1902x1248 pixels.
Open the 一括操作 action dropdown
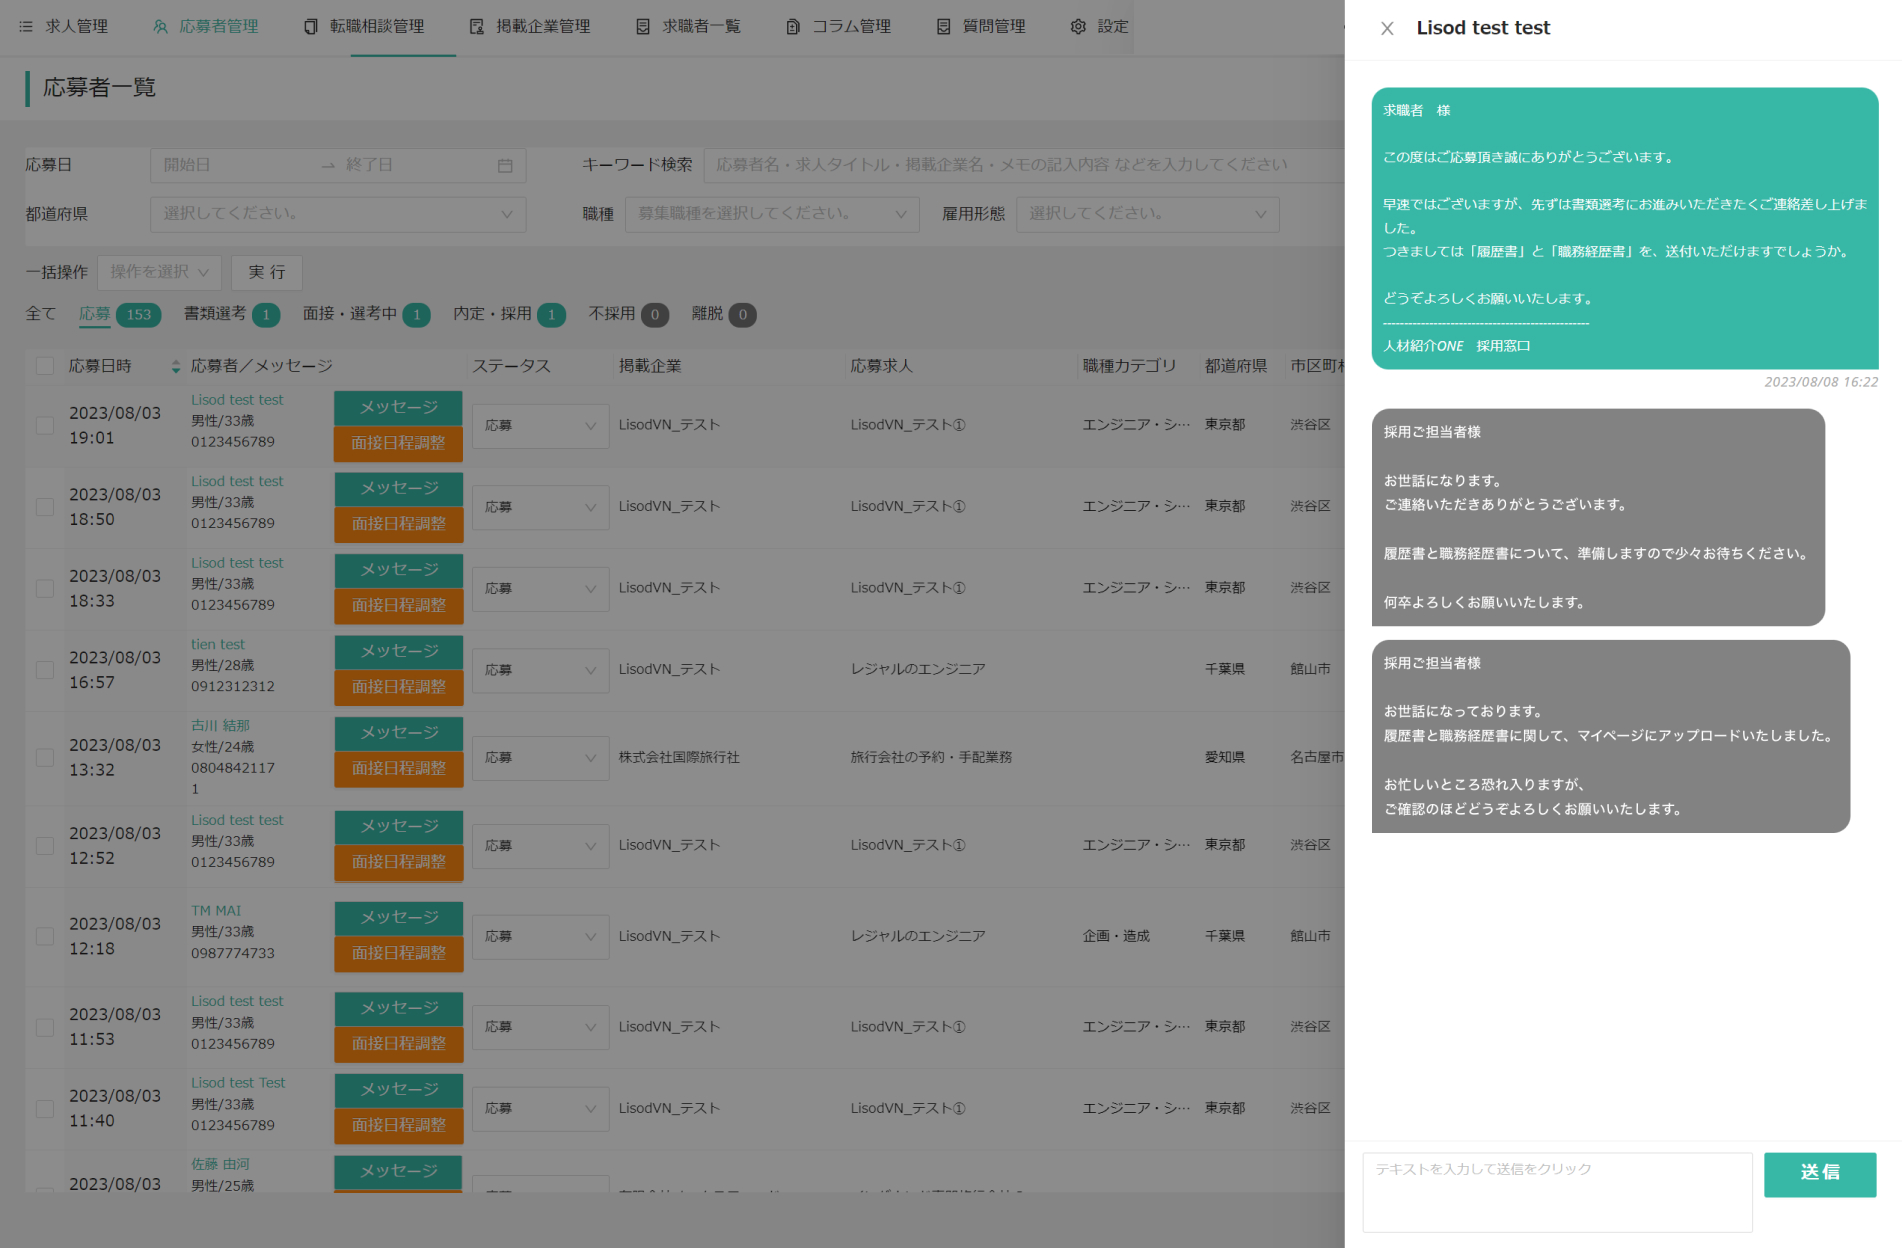pos(159,272)
